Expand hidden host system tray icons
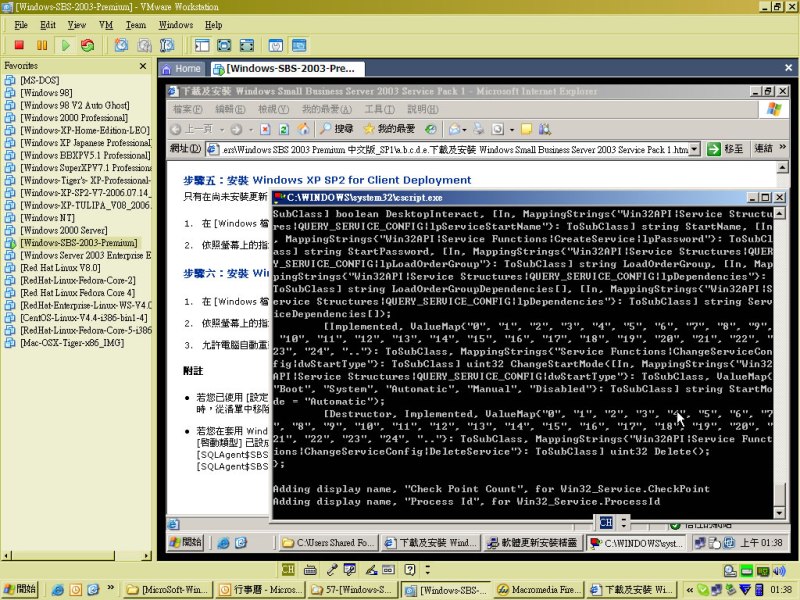This screenshot has height=600, width=800. point(690,590)
